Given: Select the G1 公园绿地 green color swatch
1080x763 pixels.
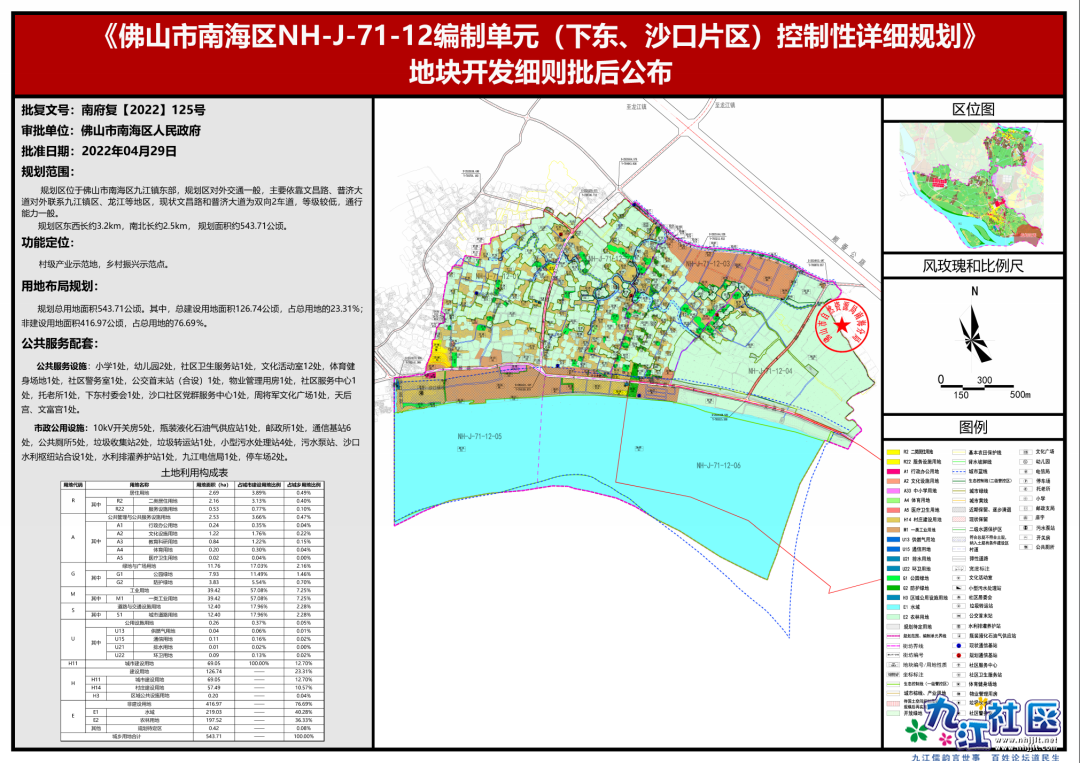Looking at the screenshot, I should 891,577.
